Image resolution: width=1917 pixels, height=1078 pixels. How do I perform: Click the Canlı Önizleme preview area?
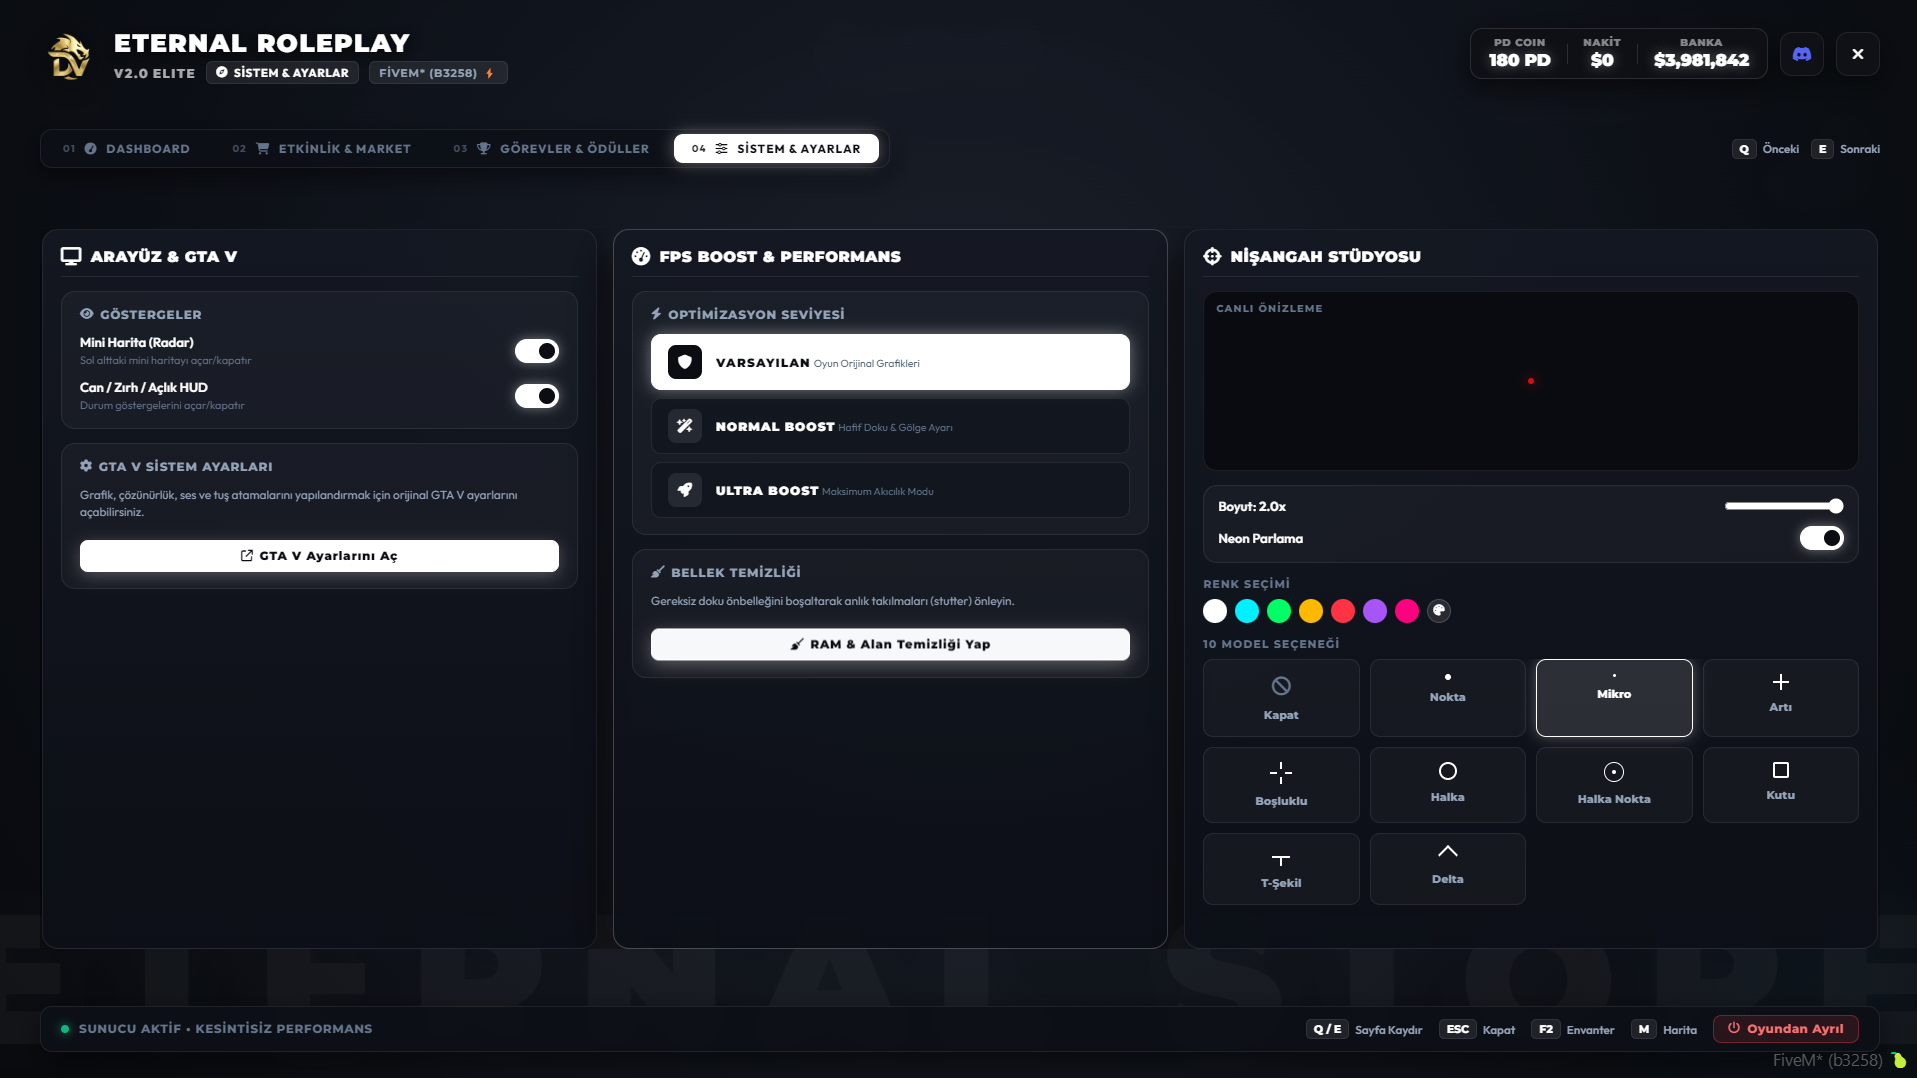tap(1530, 381)
